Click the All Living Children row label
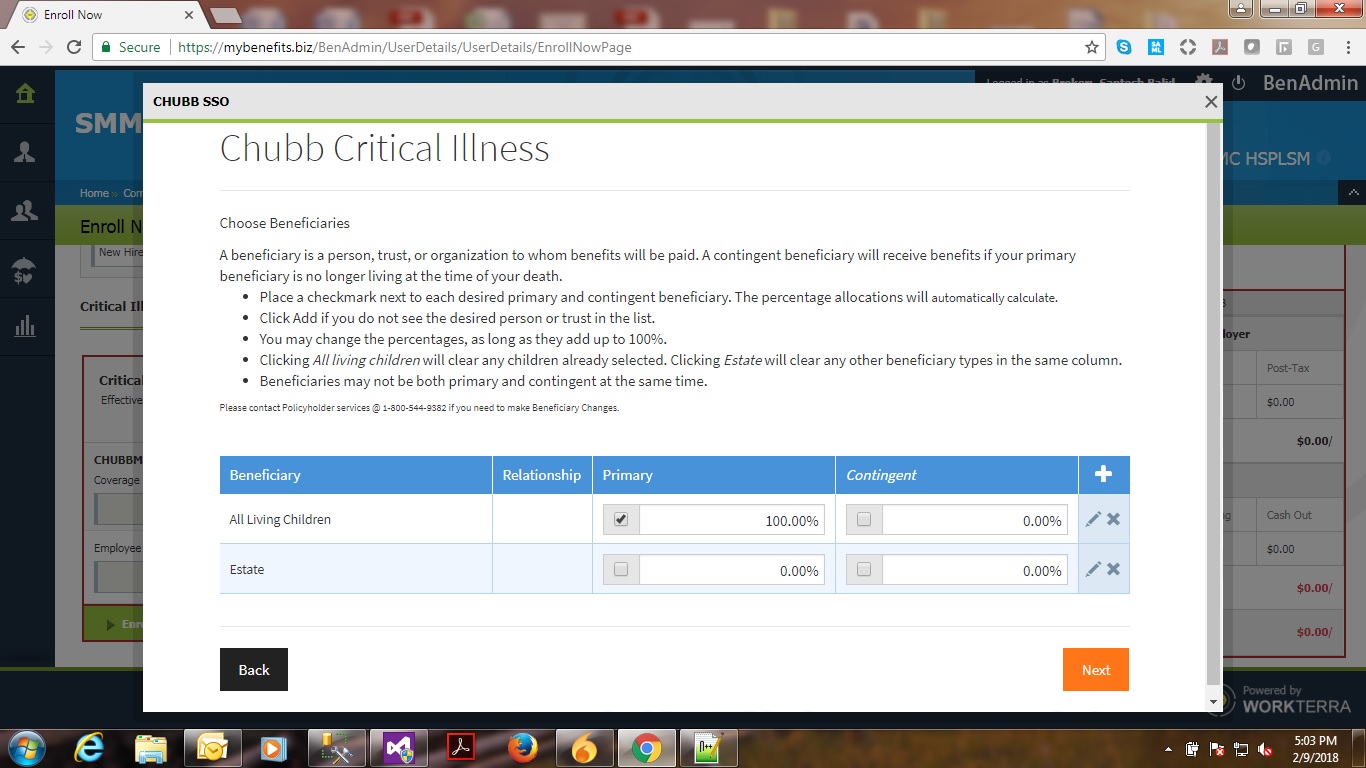The image size is (1366, 768). [280, 519]
